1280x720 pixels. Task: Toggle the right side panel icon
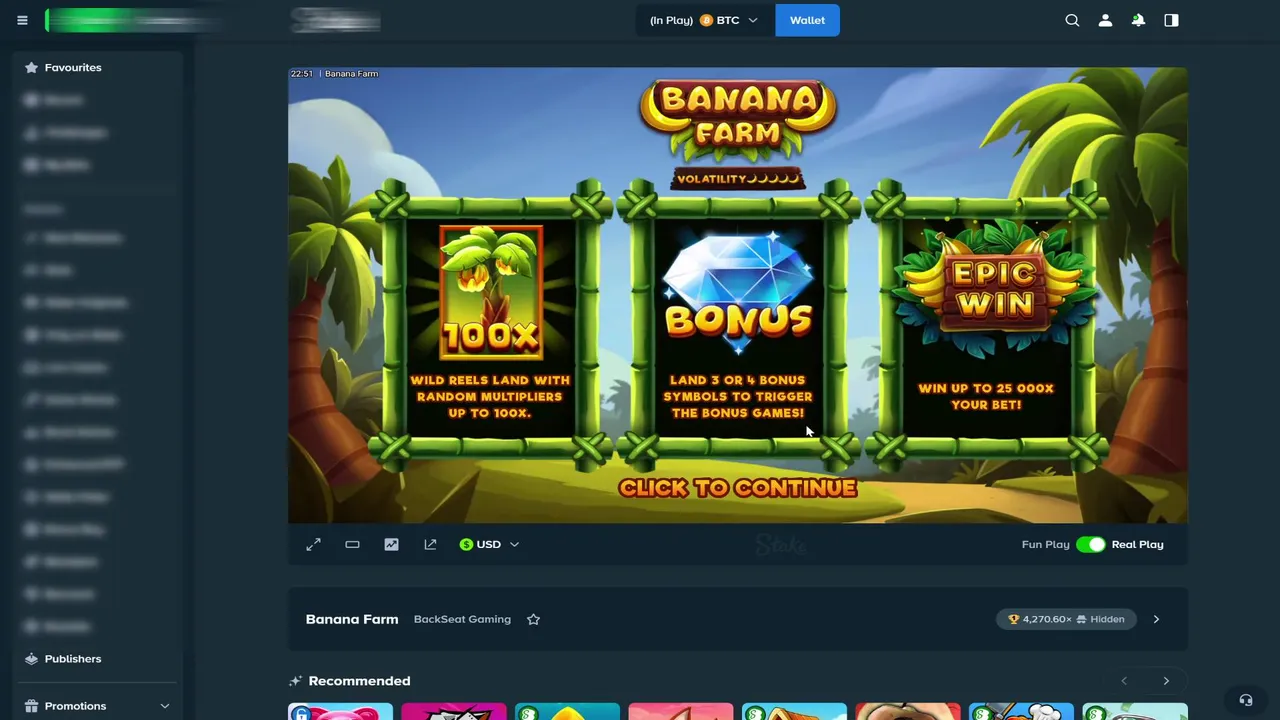tap(1171, 20)
